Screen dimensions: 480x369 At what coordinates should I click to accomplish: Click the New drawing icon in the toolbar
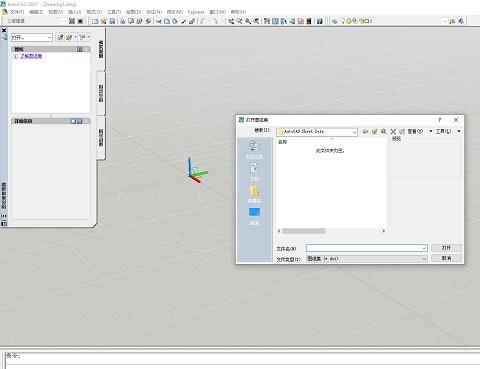pos(95,21)
